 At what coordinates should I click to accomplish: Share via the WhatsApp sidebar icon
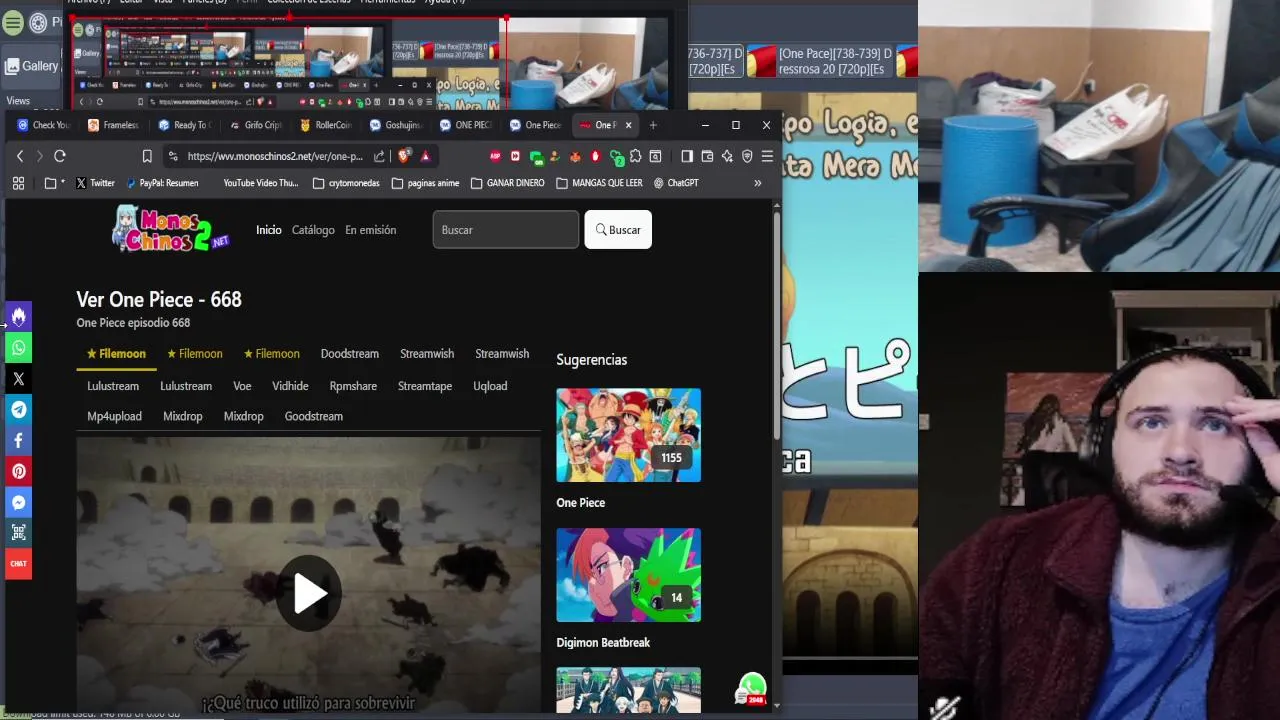click(x=18, y=348)
